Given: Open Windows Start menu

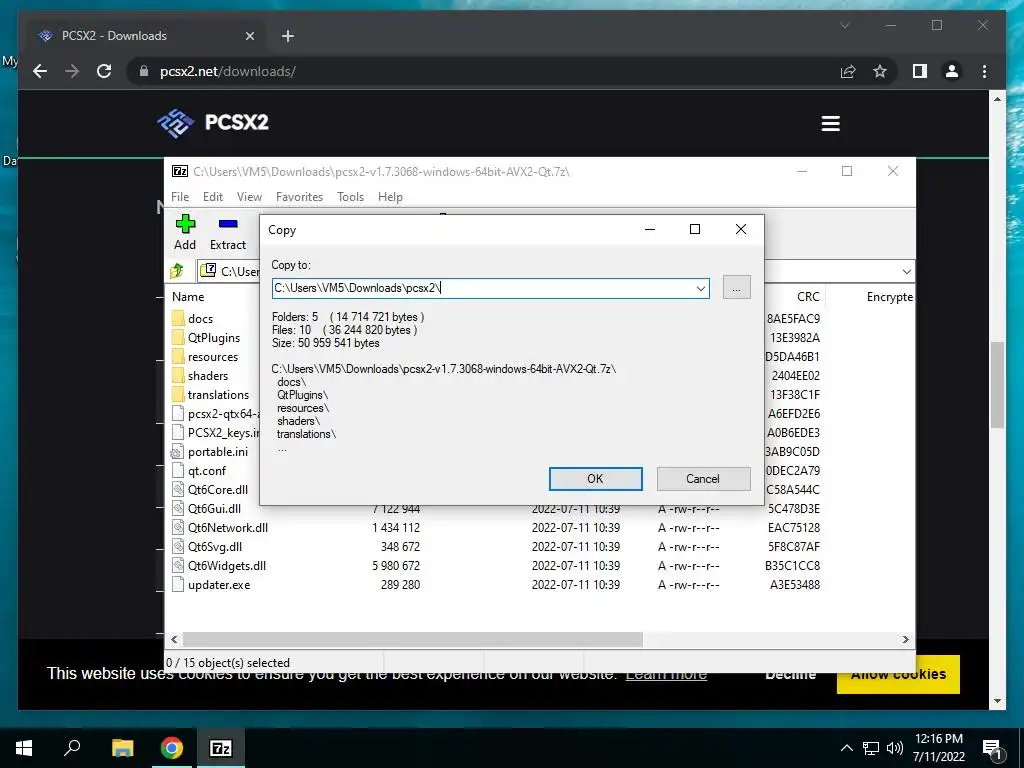Looking at the screenshot, I should click(24, 748).
